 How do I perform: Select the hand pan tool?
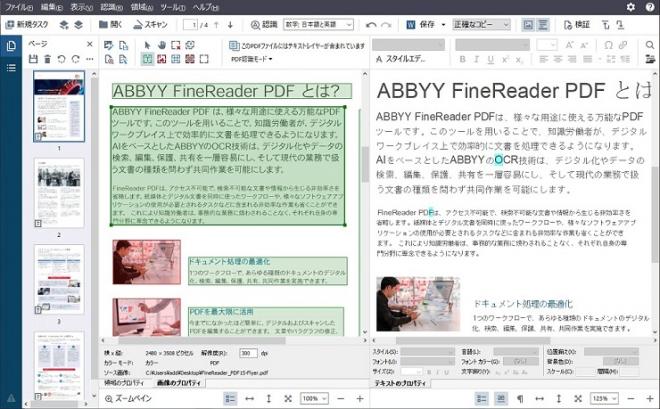(x=162, y=45)
